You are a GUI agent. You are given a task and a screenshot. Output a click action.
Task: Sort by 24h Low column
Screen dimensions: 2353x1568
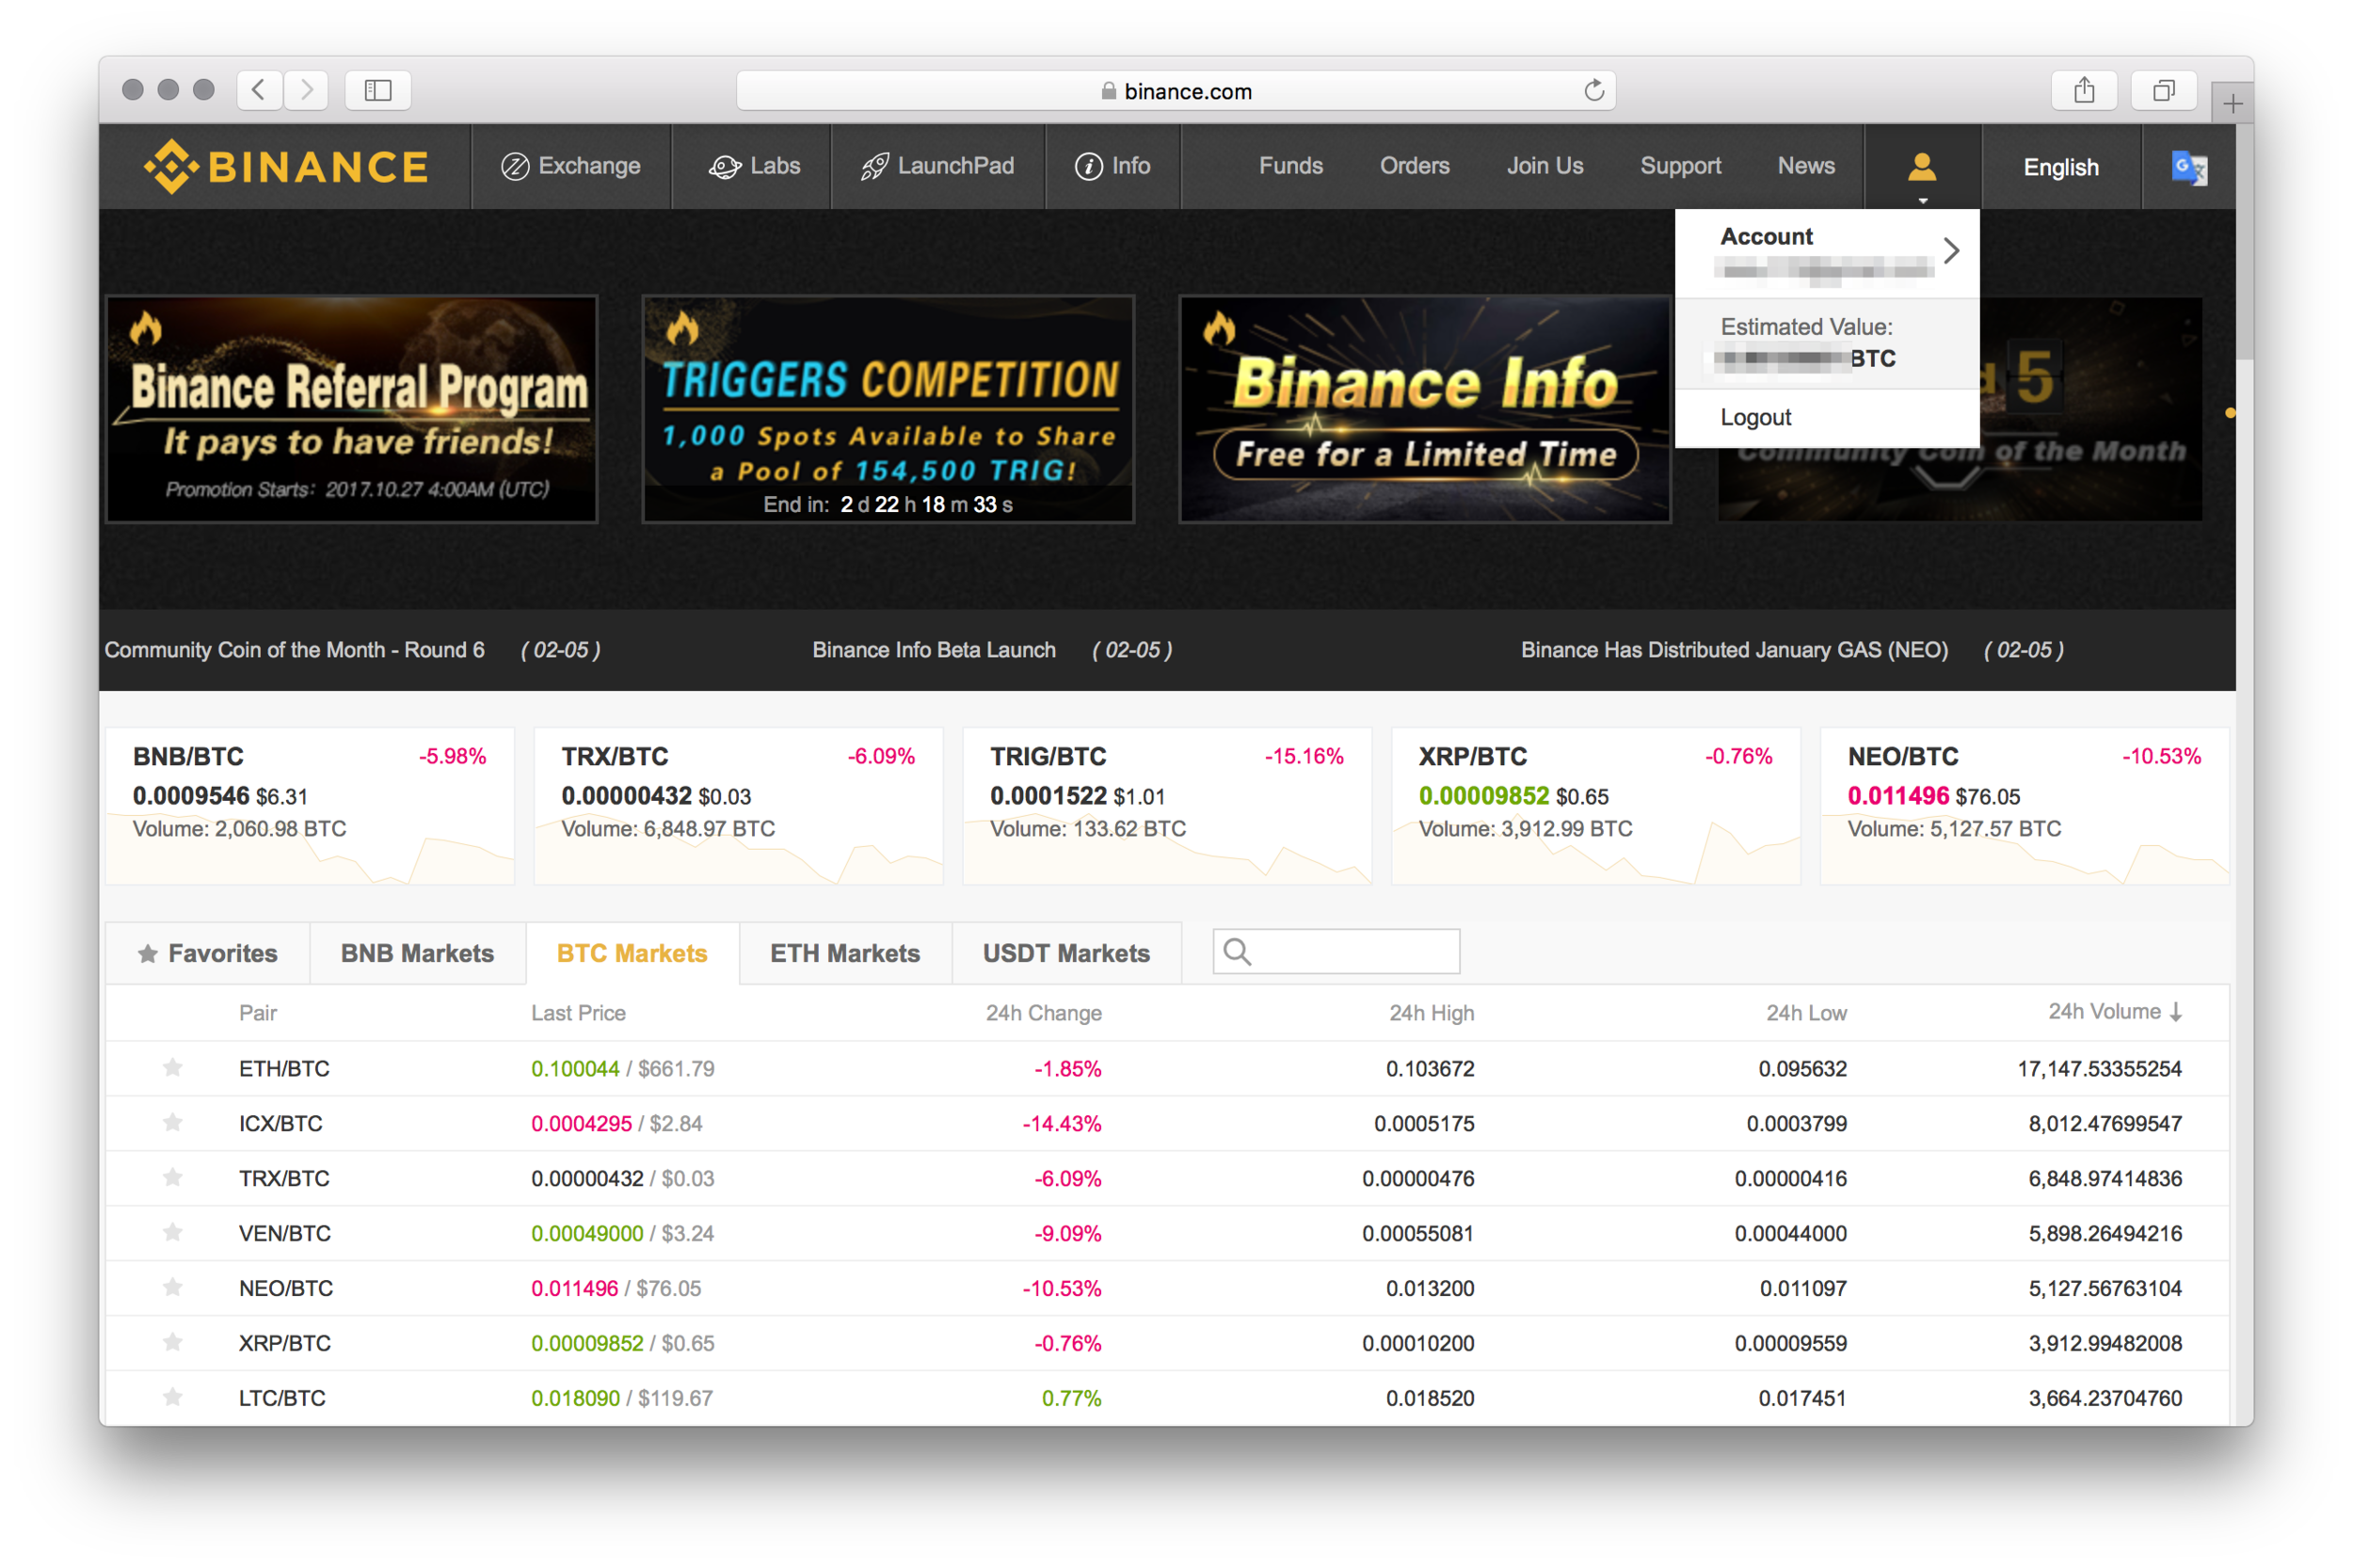click(x=1806, y=1013)
